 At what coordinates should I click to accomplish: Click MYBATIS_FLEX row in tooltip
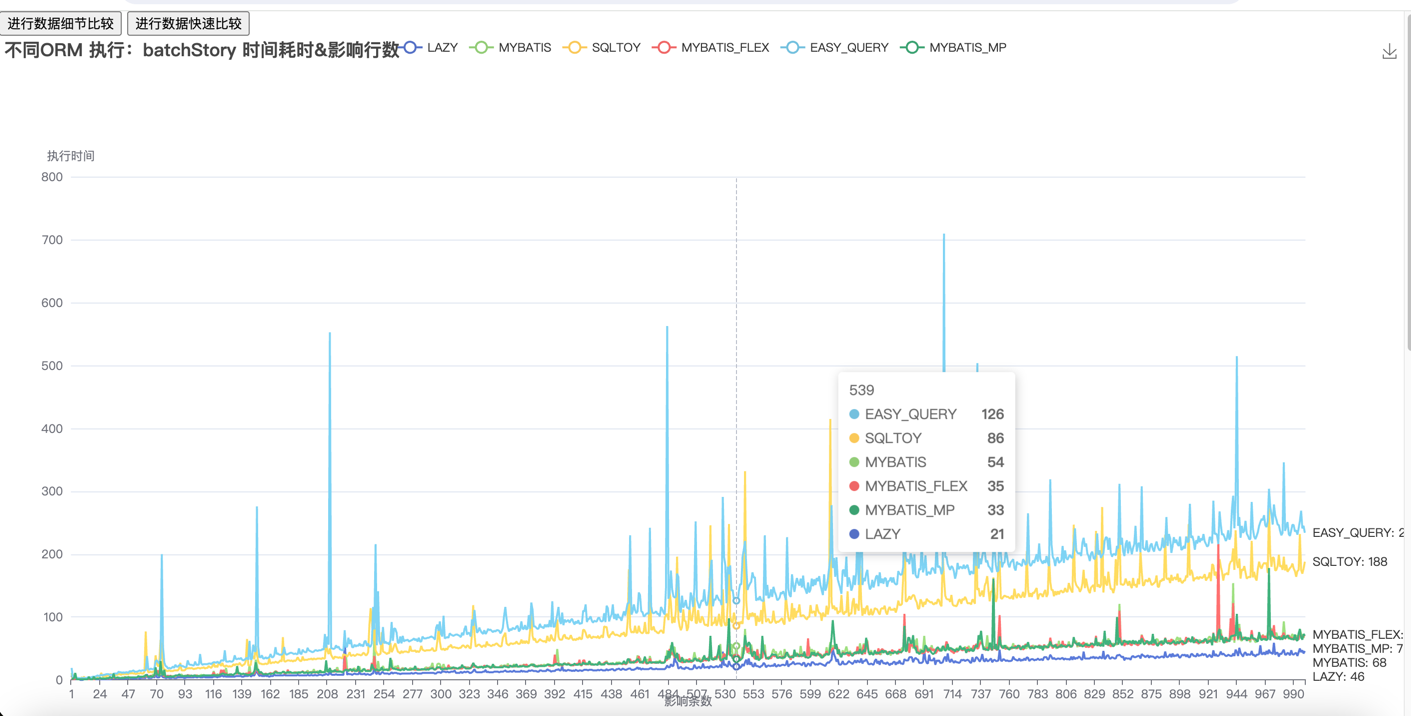[x=926, y=486]
